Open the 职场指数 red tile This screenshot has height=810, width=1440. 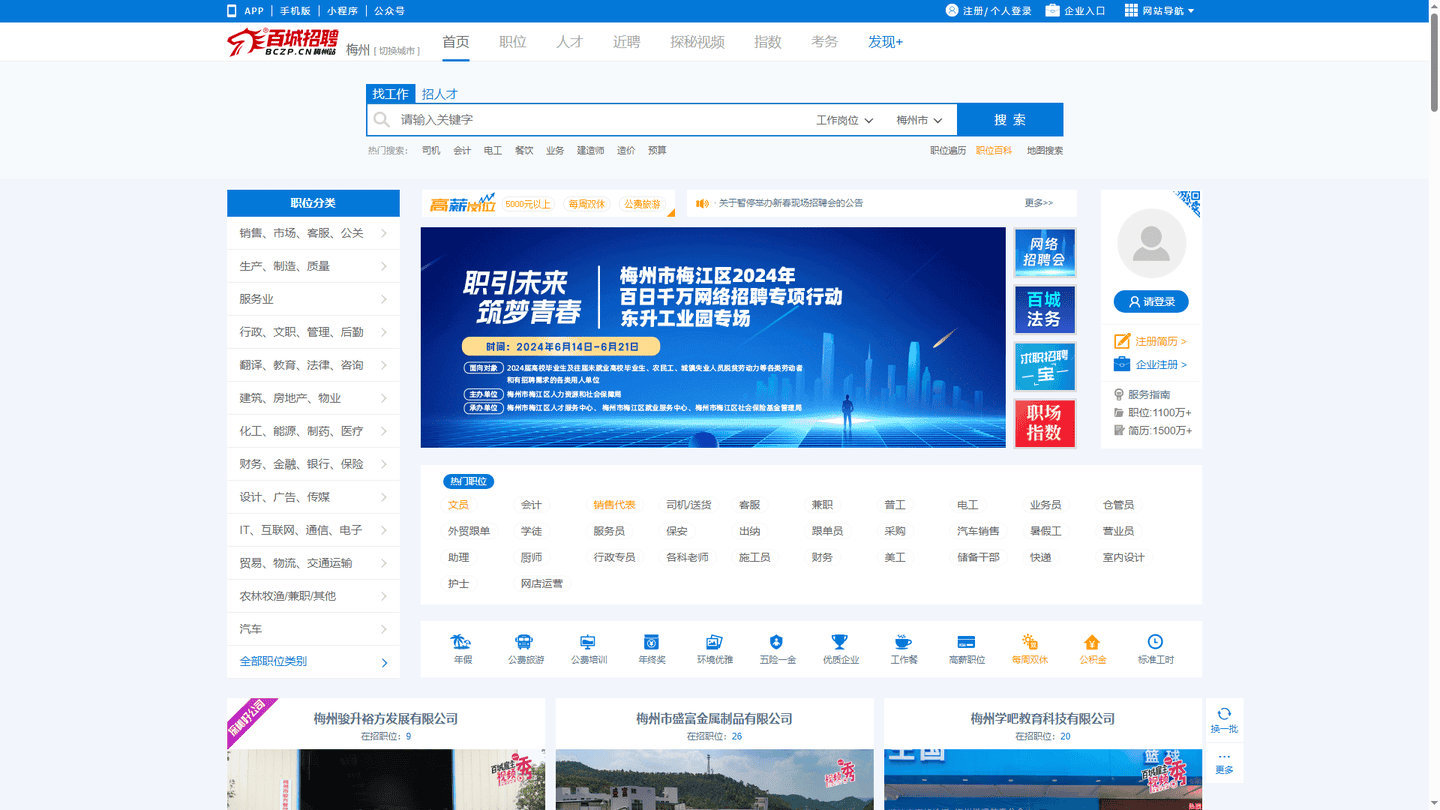1045,423
